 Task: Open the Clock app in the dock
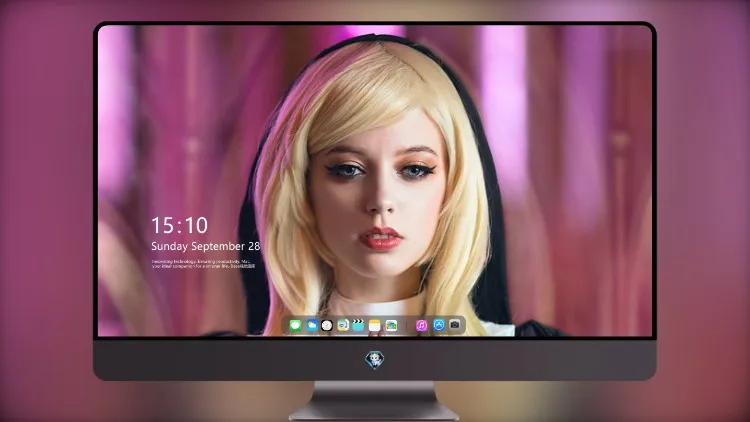click(327, 326)
